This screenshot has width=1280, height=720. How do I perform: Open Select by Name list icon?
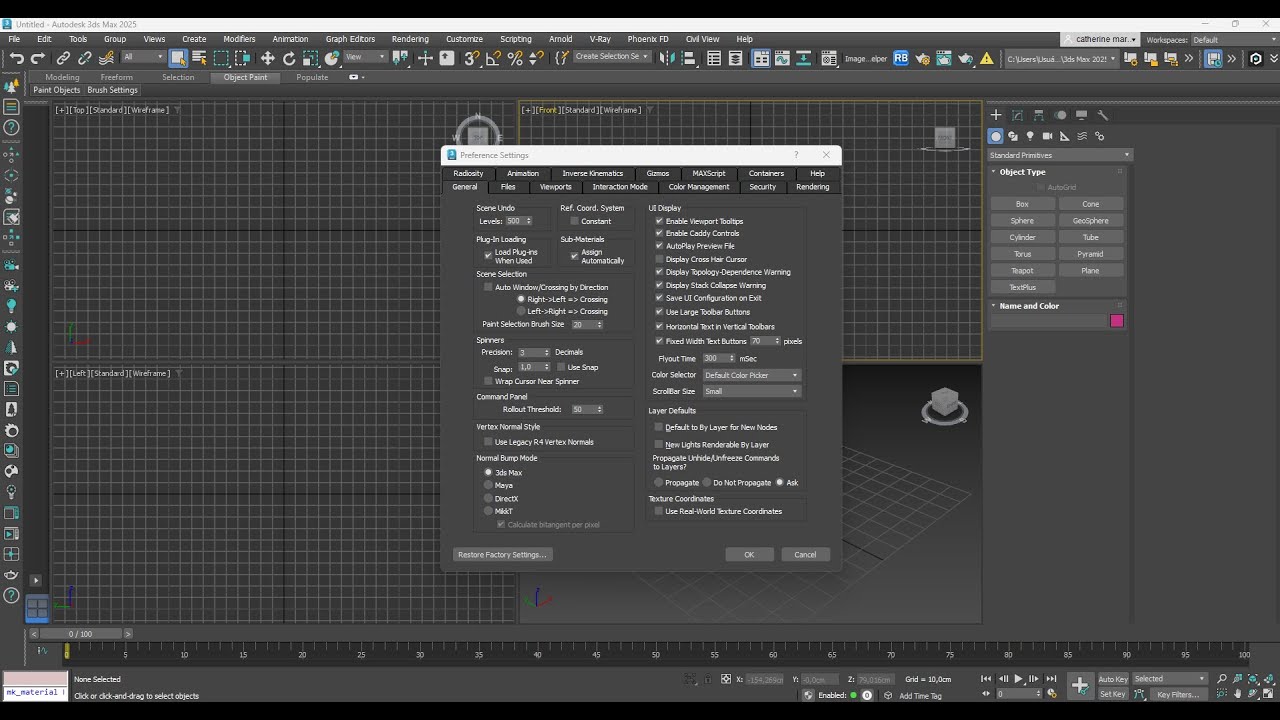click(x=199, y=58)
